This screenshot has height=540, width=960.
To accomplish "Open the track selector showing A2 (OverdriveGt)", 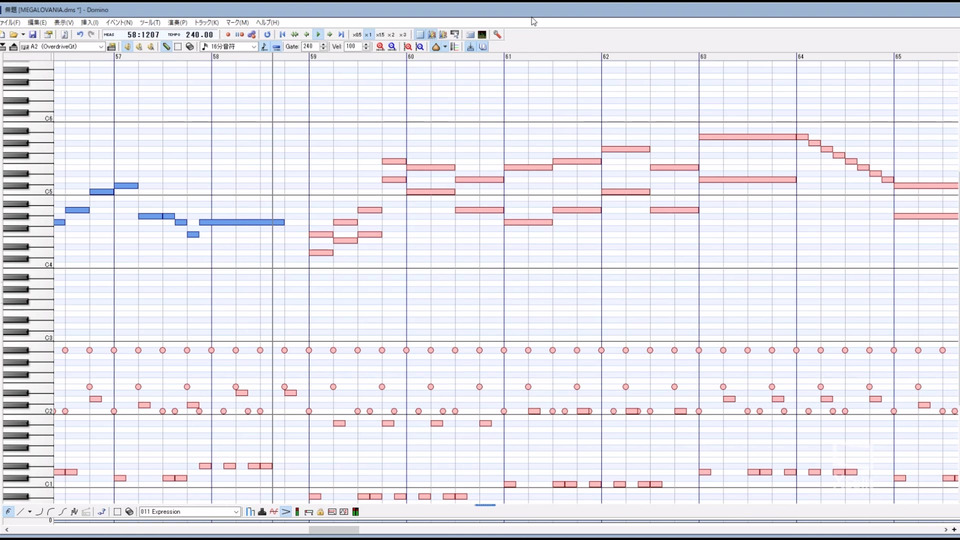I will click(62, 47).
